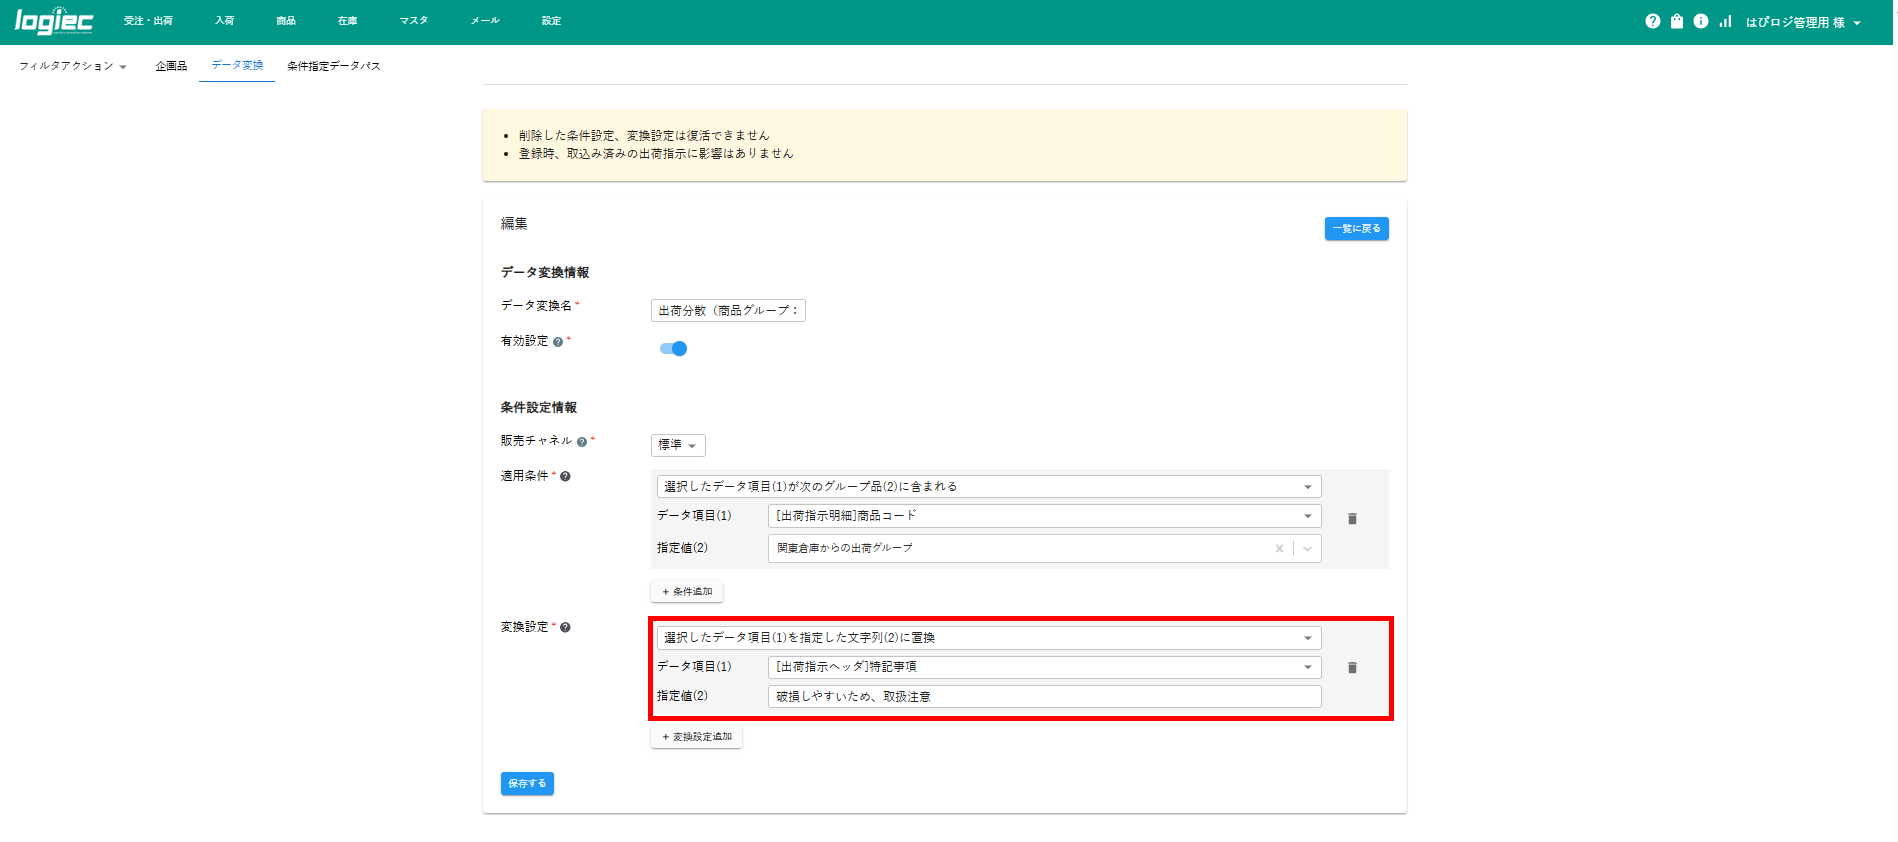Click help icon beside 有効設定 label
Viewport: 1898px width, 842px height.
click(x=558, y=342)
